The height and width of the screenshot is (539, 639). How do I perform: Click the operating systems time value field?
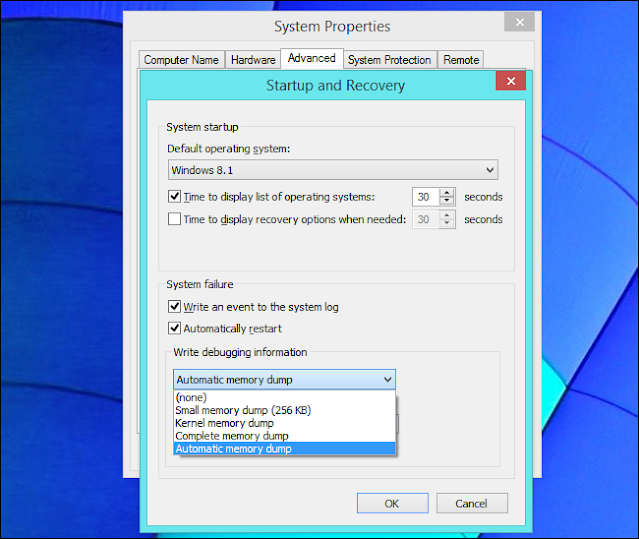(426, 197)
